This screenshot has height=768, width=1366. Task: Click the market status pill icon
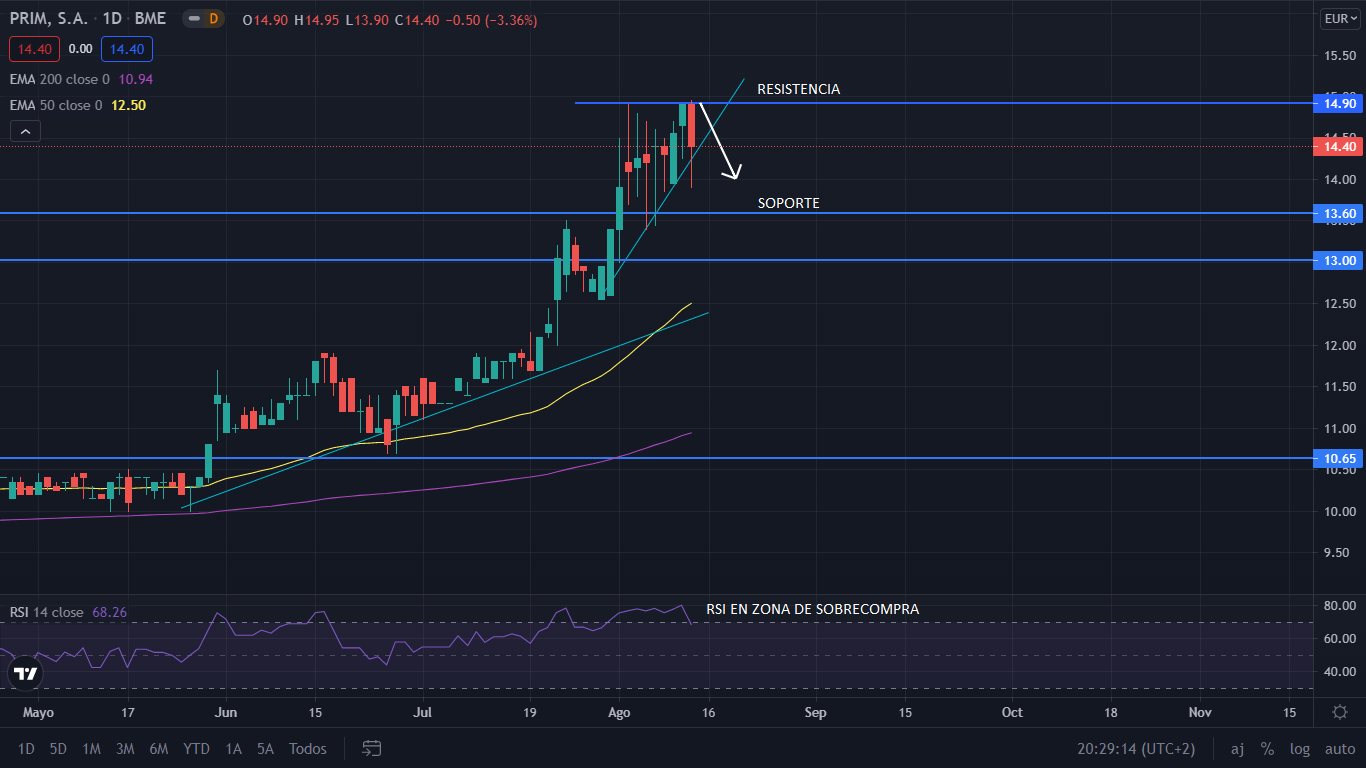tap(191, 19)
